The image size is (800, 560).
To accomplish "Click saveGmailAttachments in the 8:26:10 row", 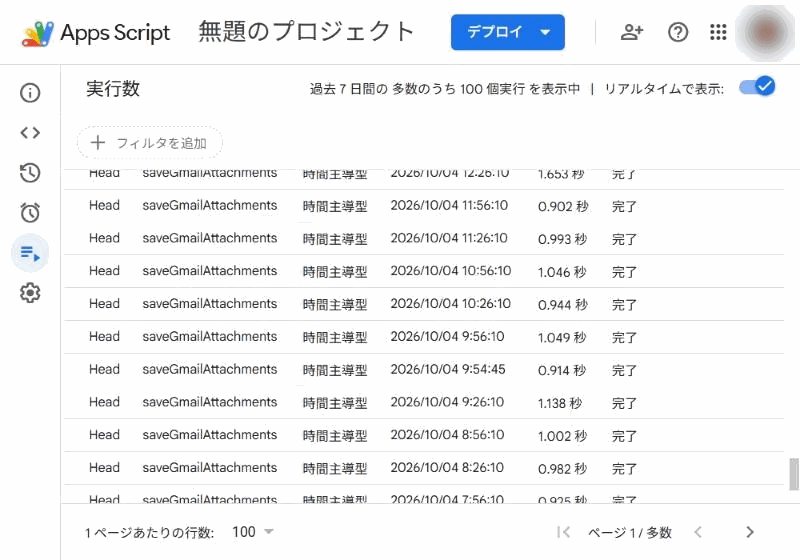I will (210, 468).
